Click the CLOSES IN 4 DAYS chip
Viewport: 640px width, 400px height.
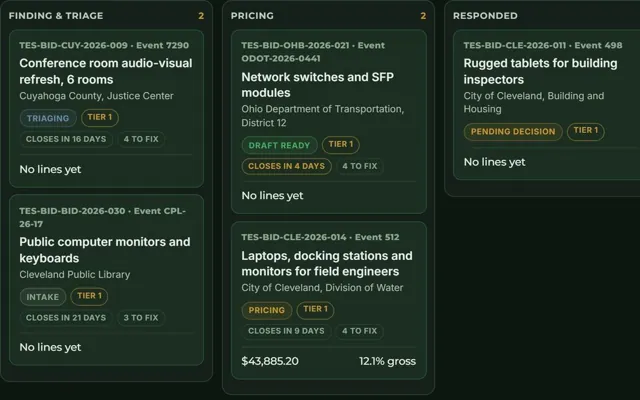(287, 166)
